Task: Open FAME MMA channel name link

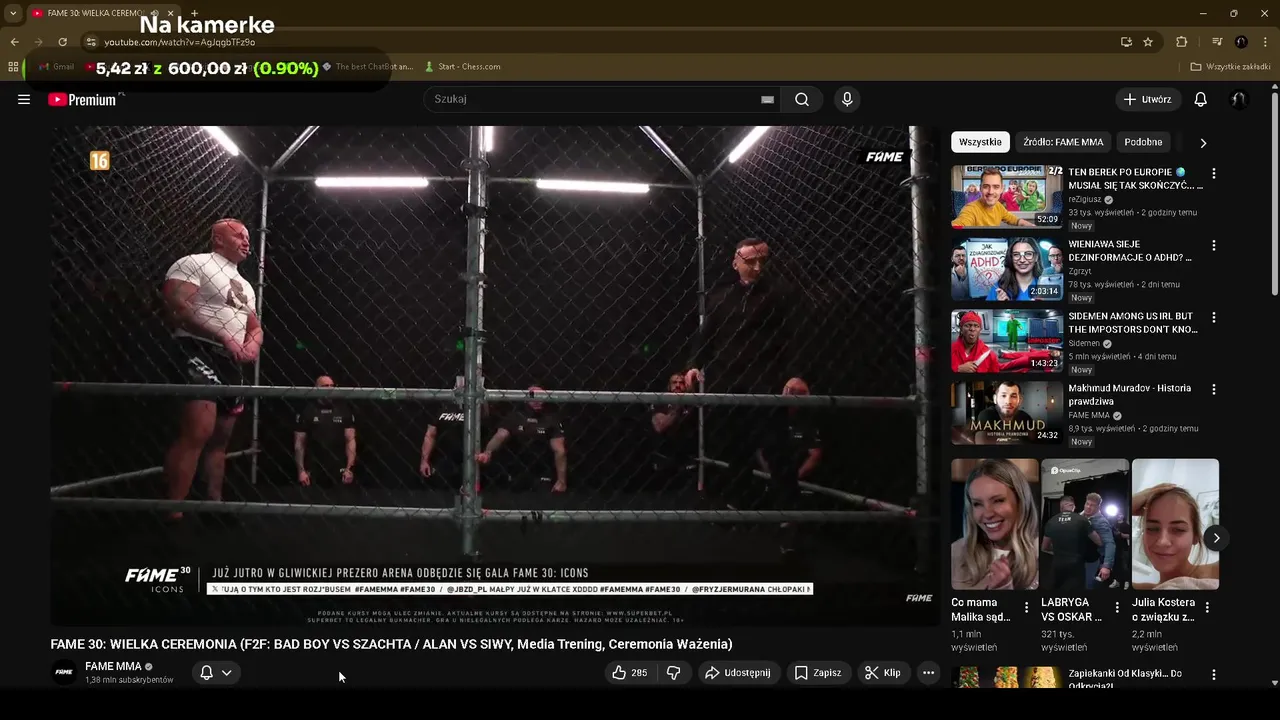Action: pyautogui.click(x=113, y=666)
